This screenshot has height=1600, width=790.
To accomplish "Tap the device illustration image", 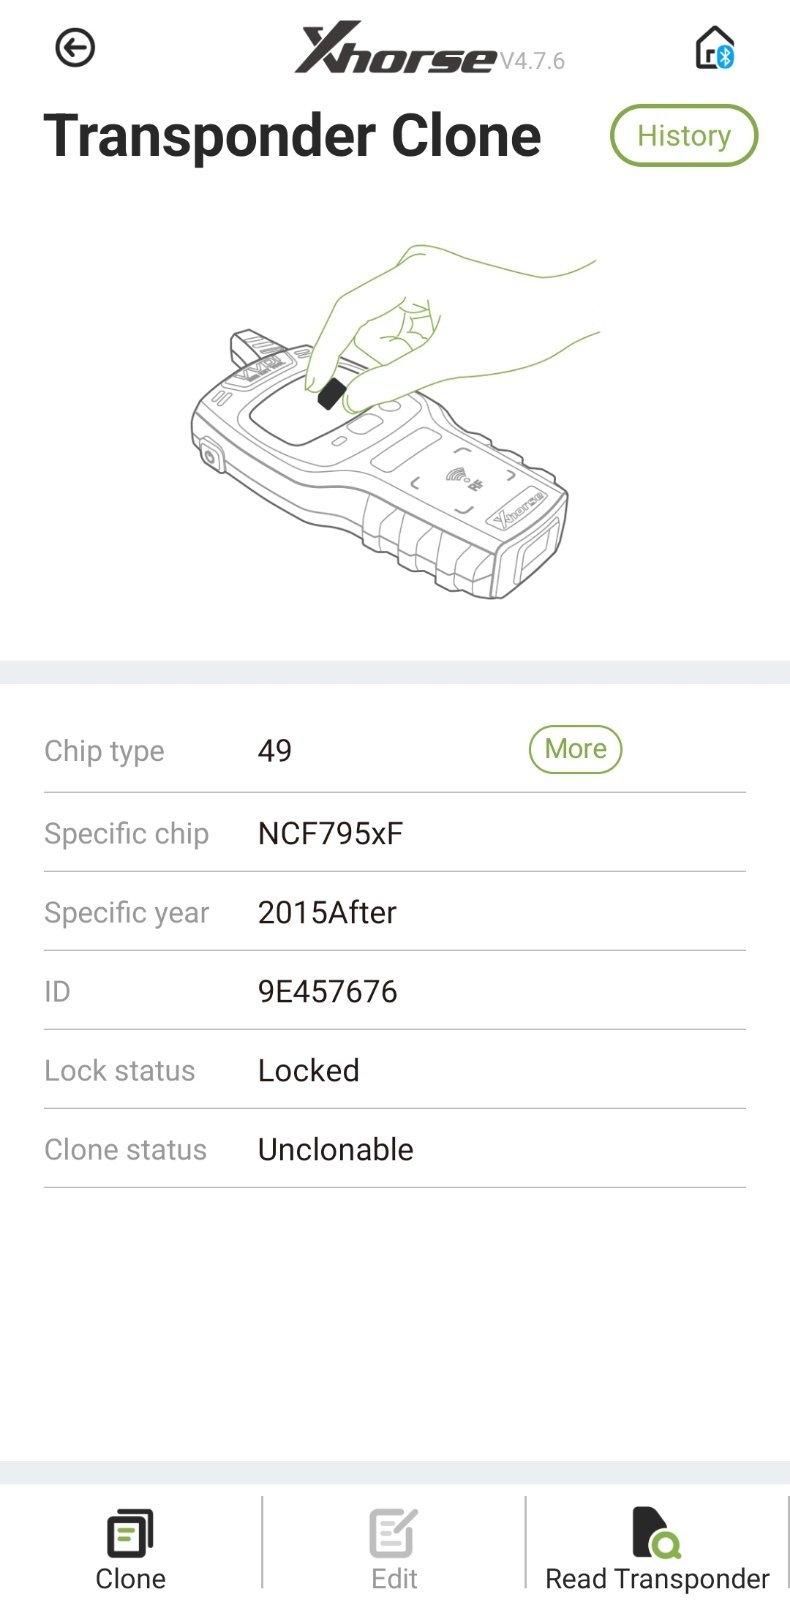I will (395, 420).
